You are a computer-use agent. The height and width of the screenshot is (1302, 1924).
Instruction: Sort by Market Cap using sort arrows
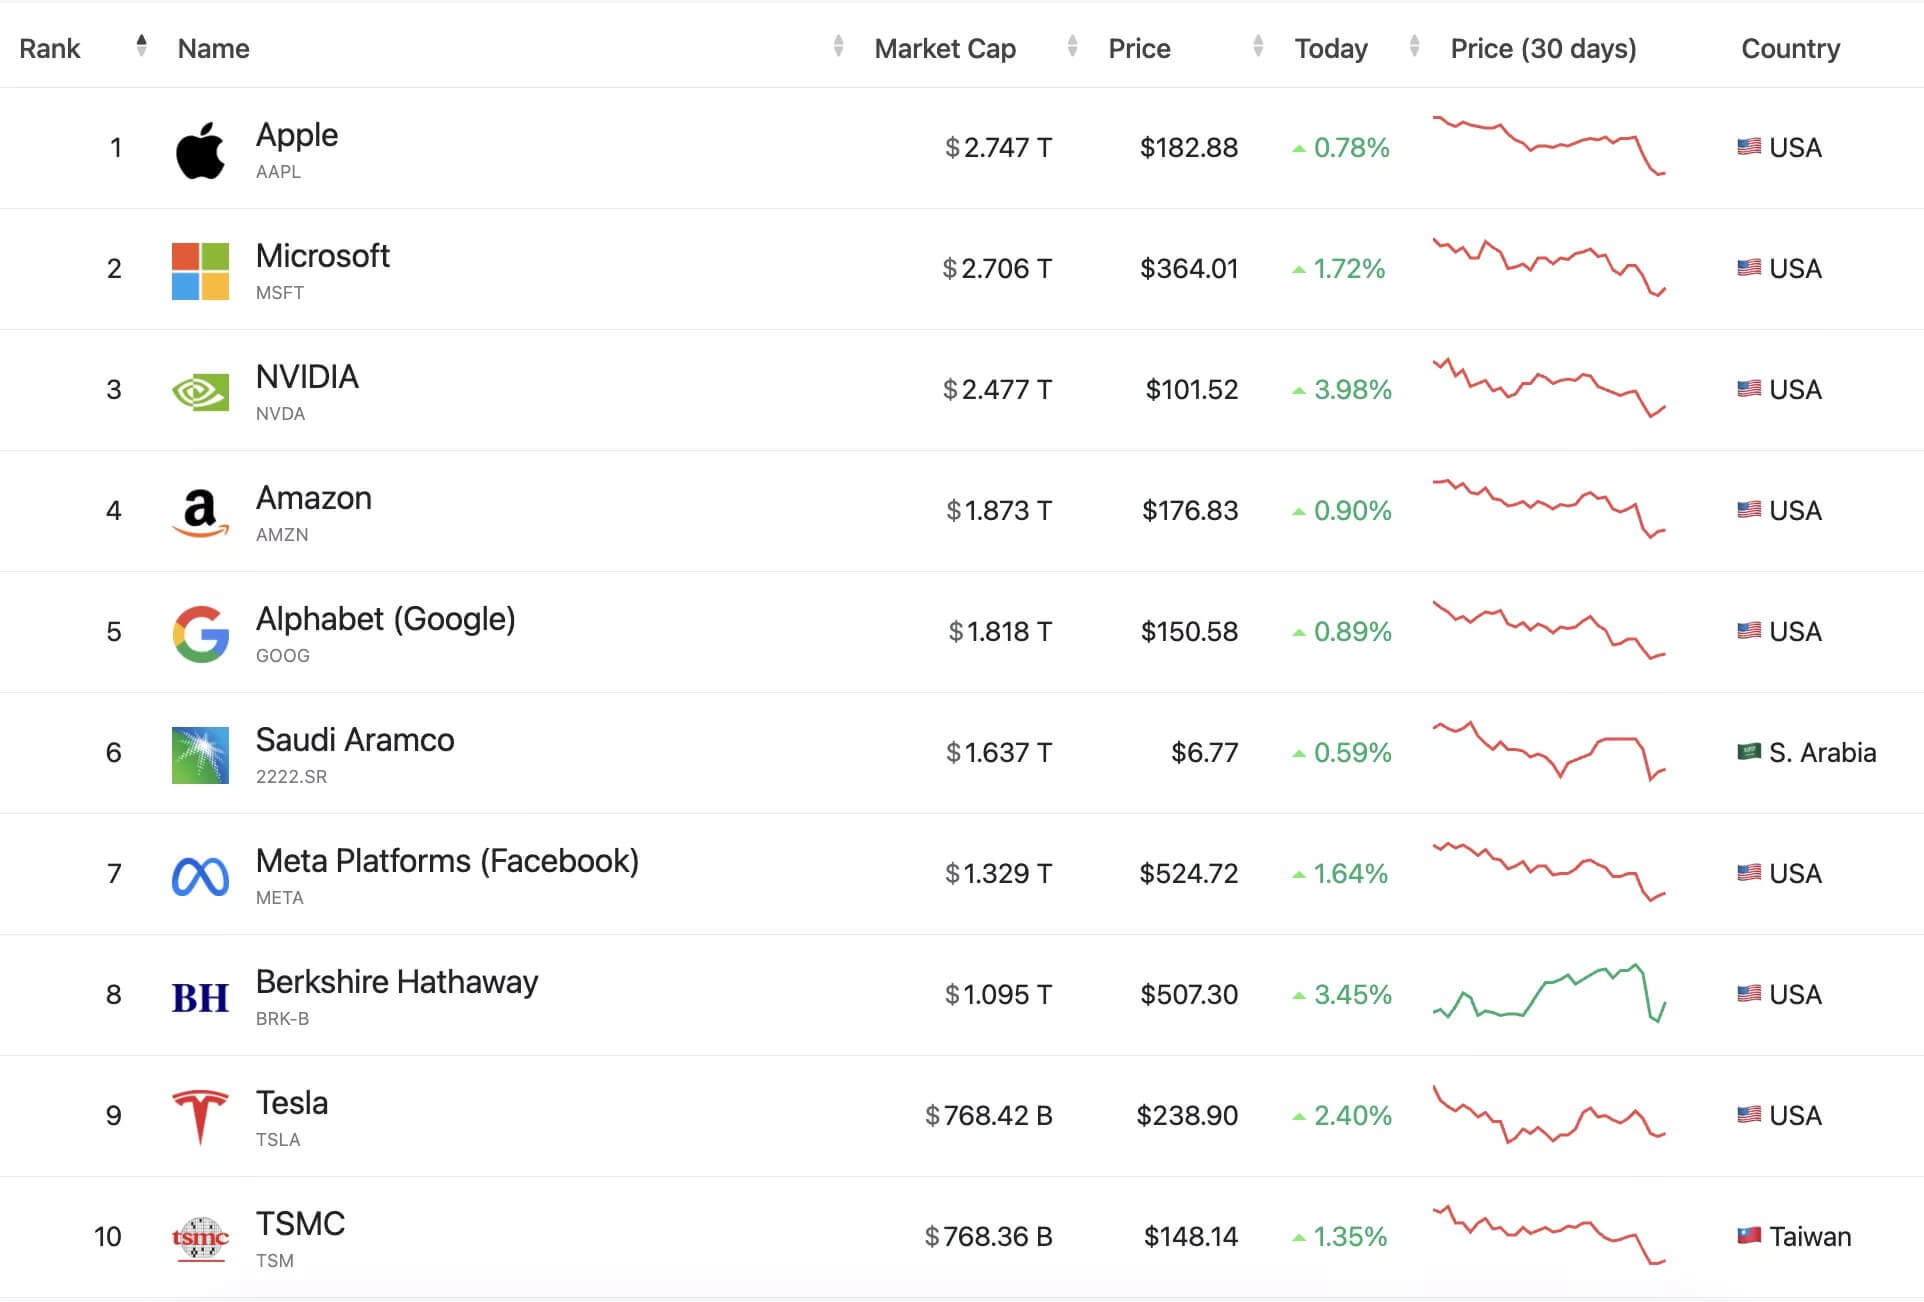1072,45
